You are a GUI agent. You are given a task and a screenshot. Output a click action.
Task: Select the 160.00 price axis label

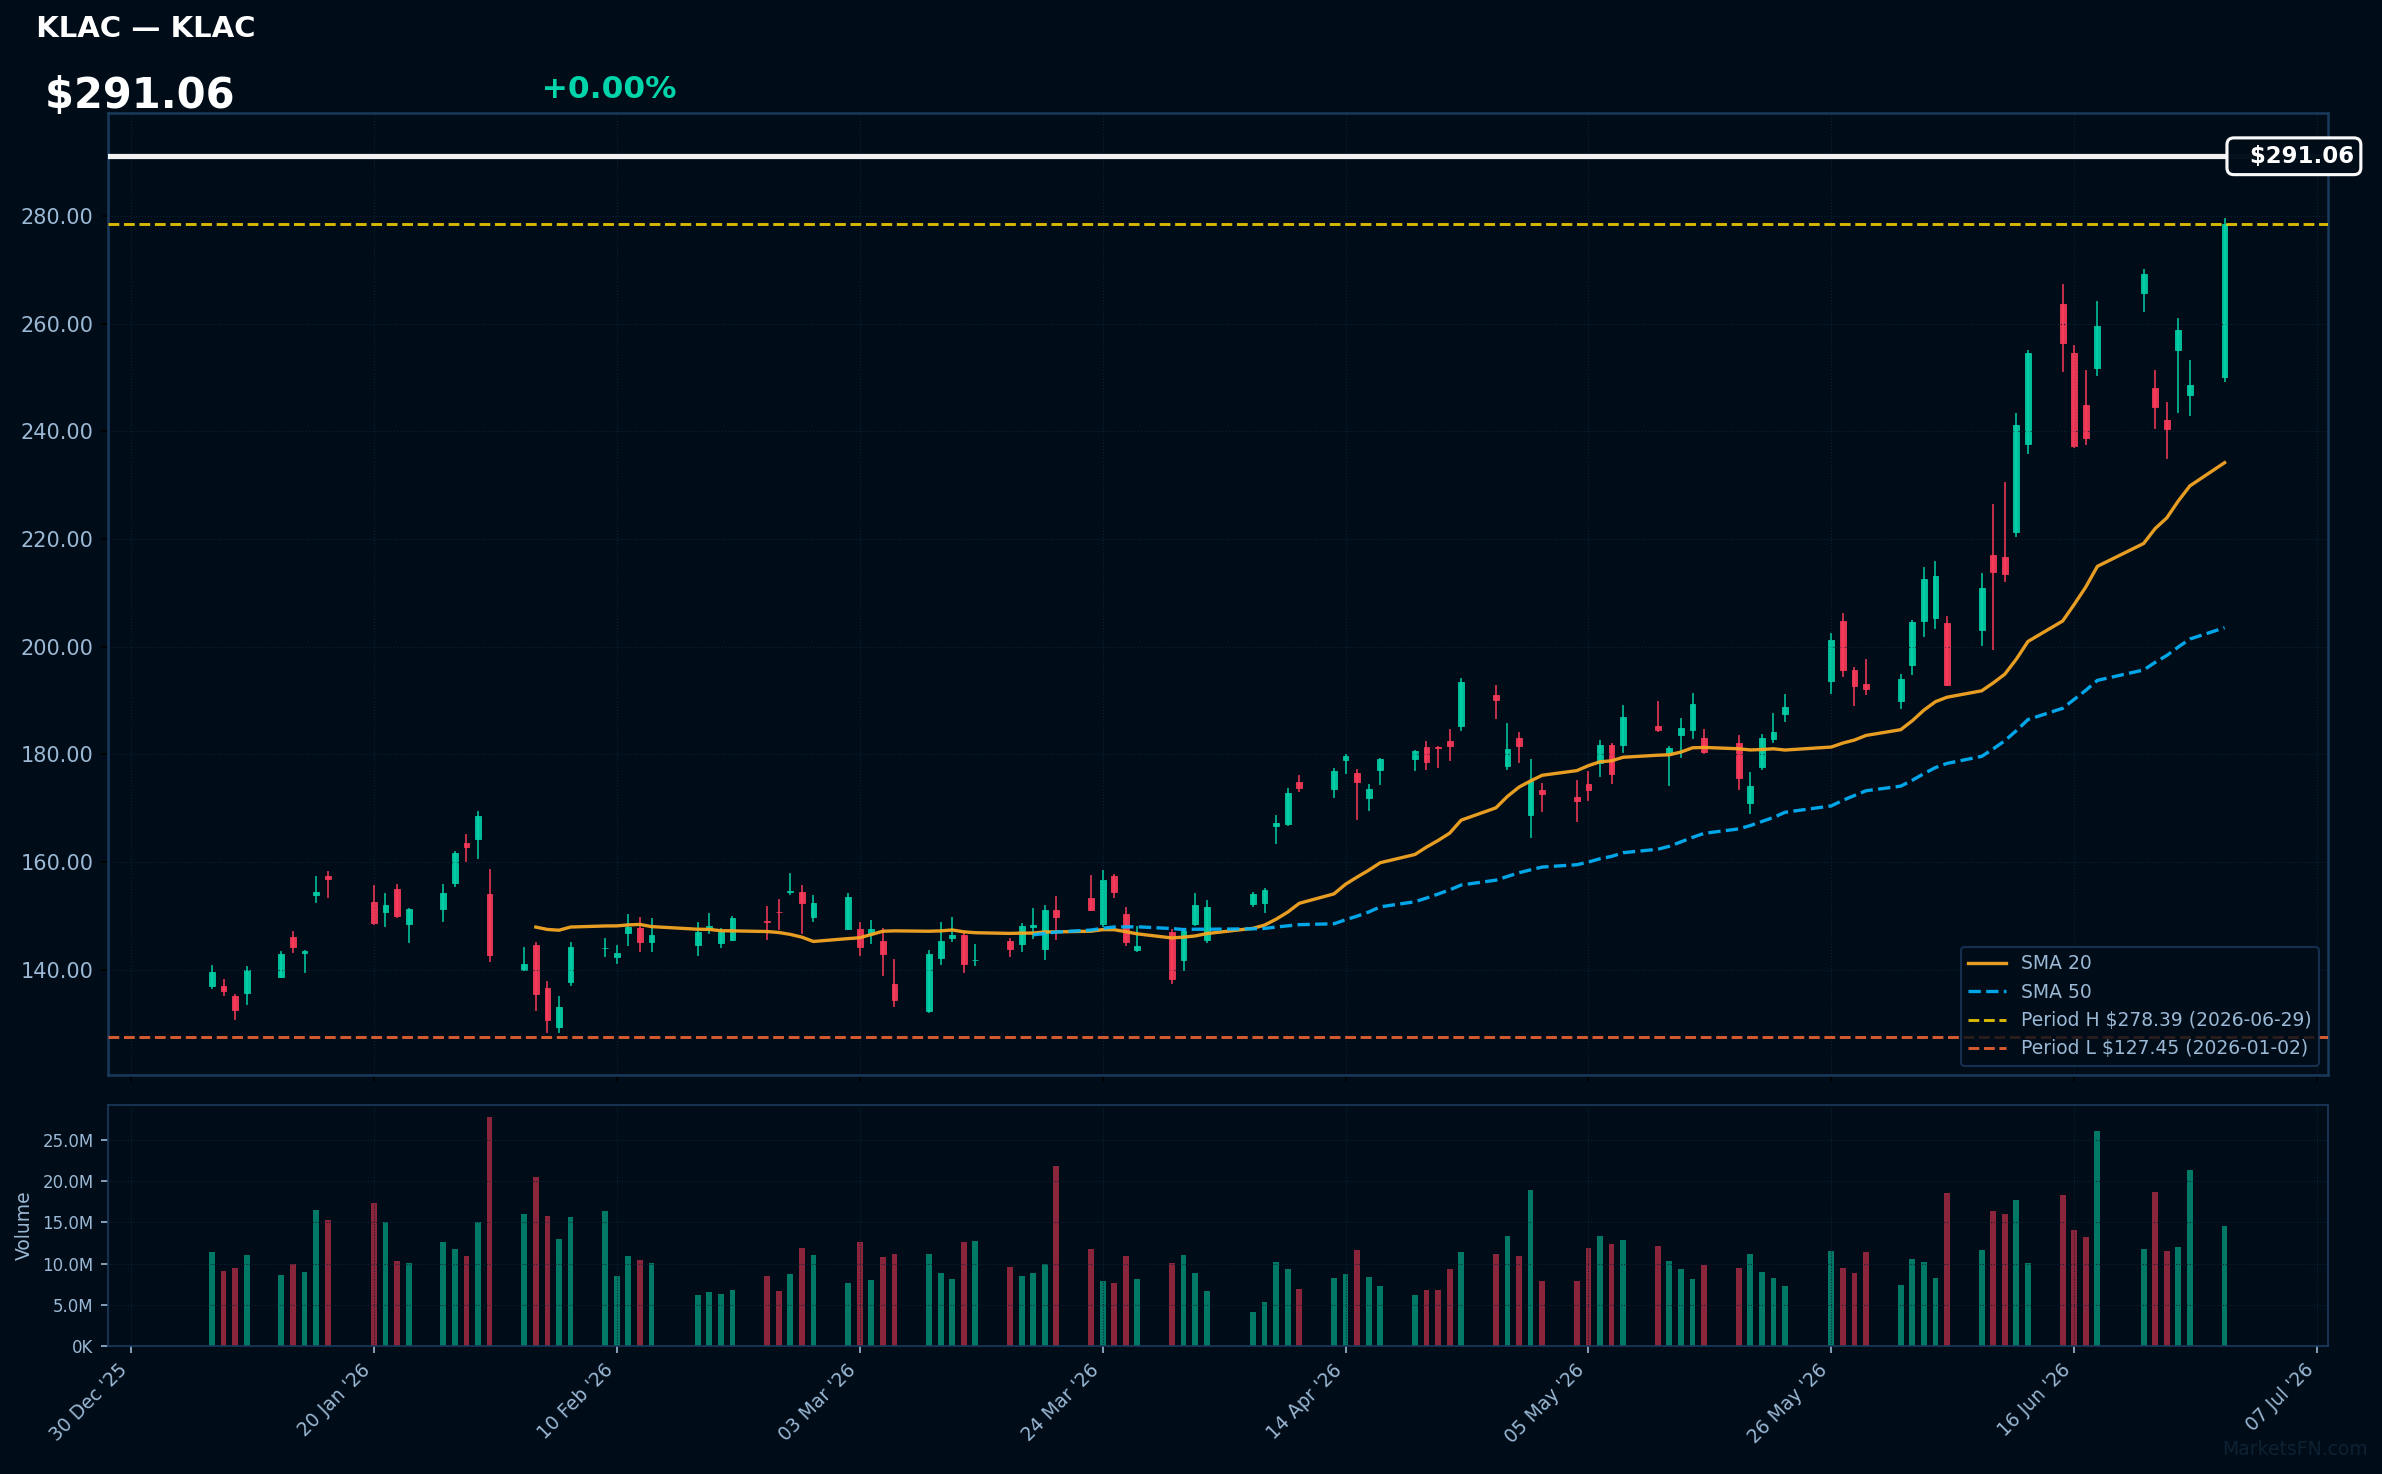click(x=57, y=863)
